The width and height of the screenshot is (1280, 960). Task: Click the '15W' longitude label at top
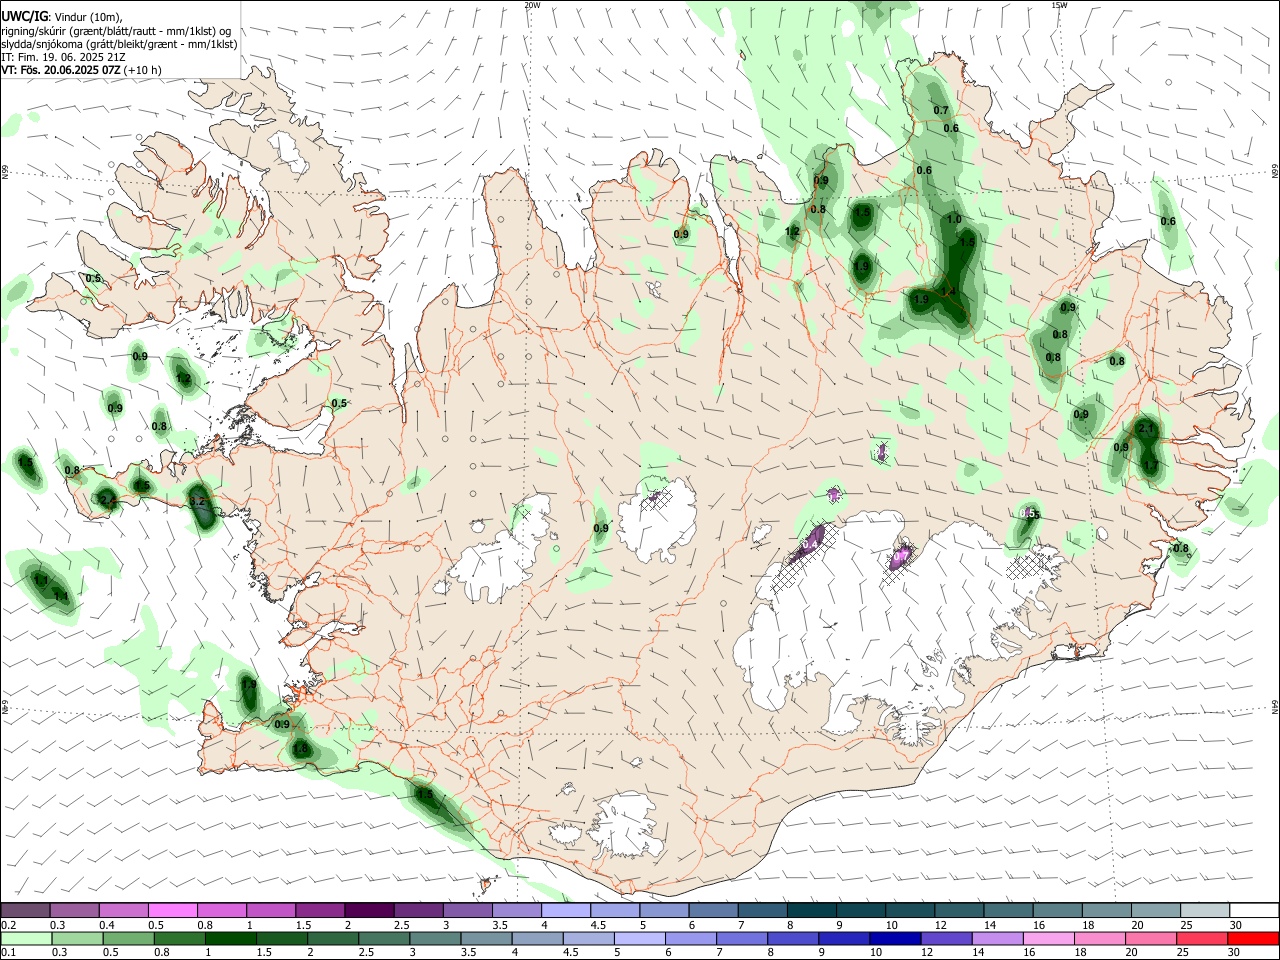coord(1059,5)
